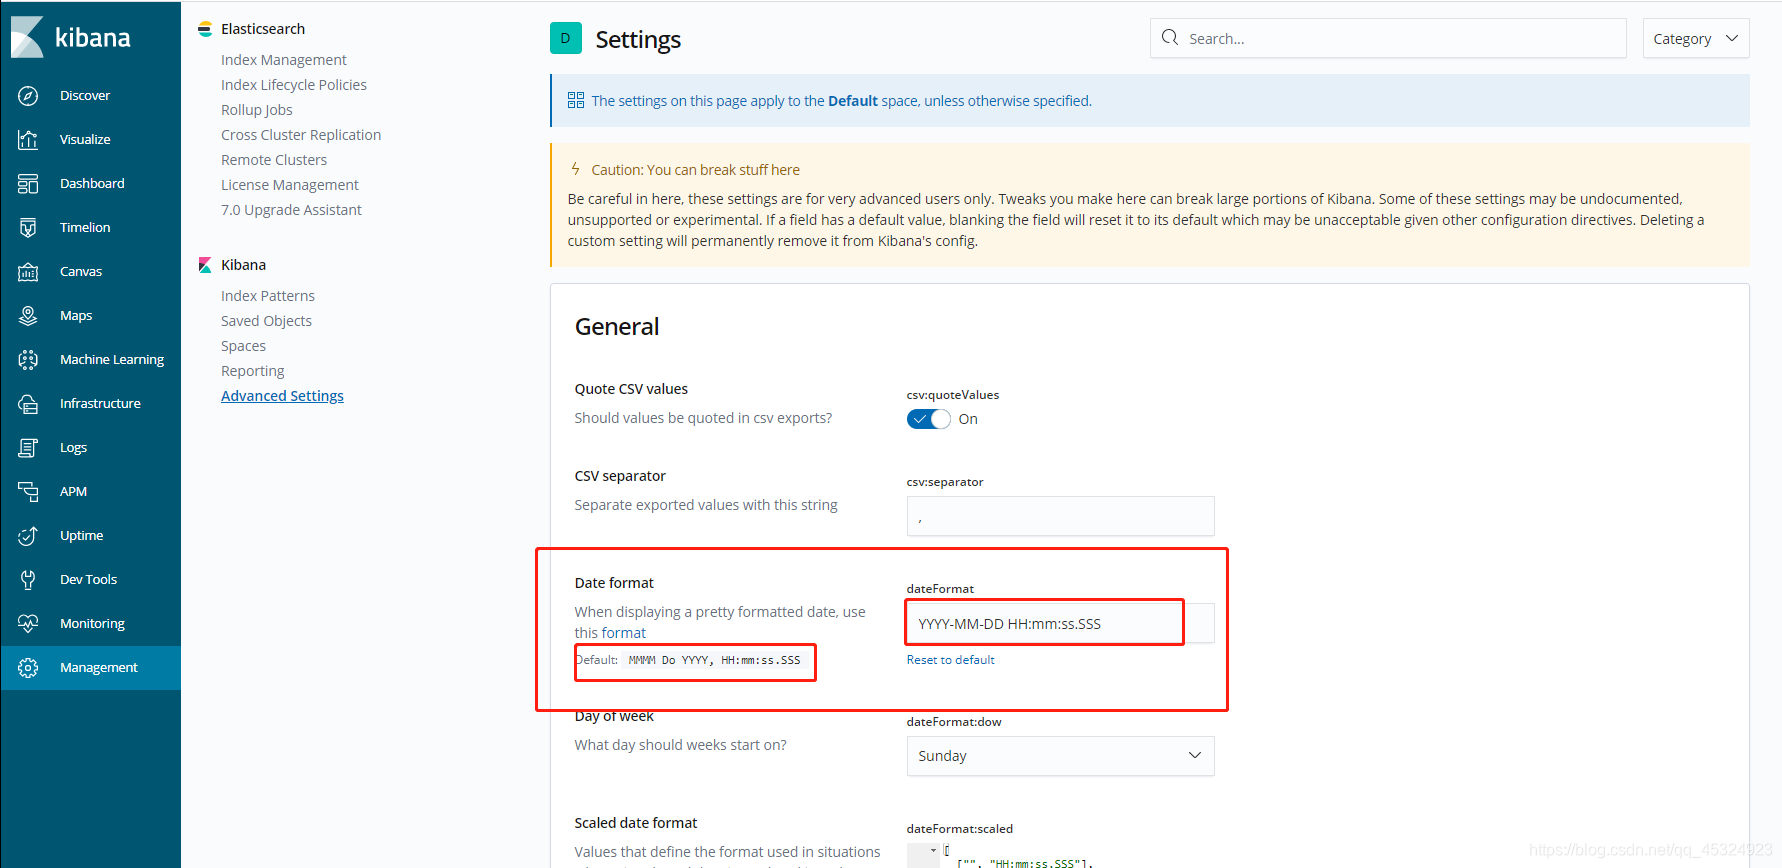Viewport: 1782px width, 868px height.
Task: Open Spaces link
Action: click(243, 346)
